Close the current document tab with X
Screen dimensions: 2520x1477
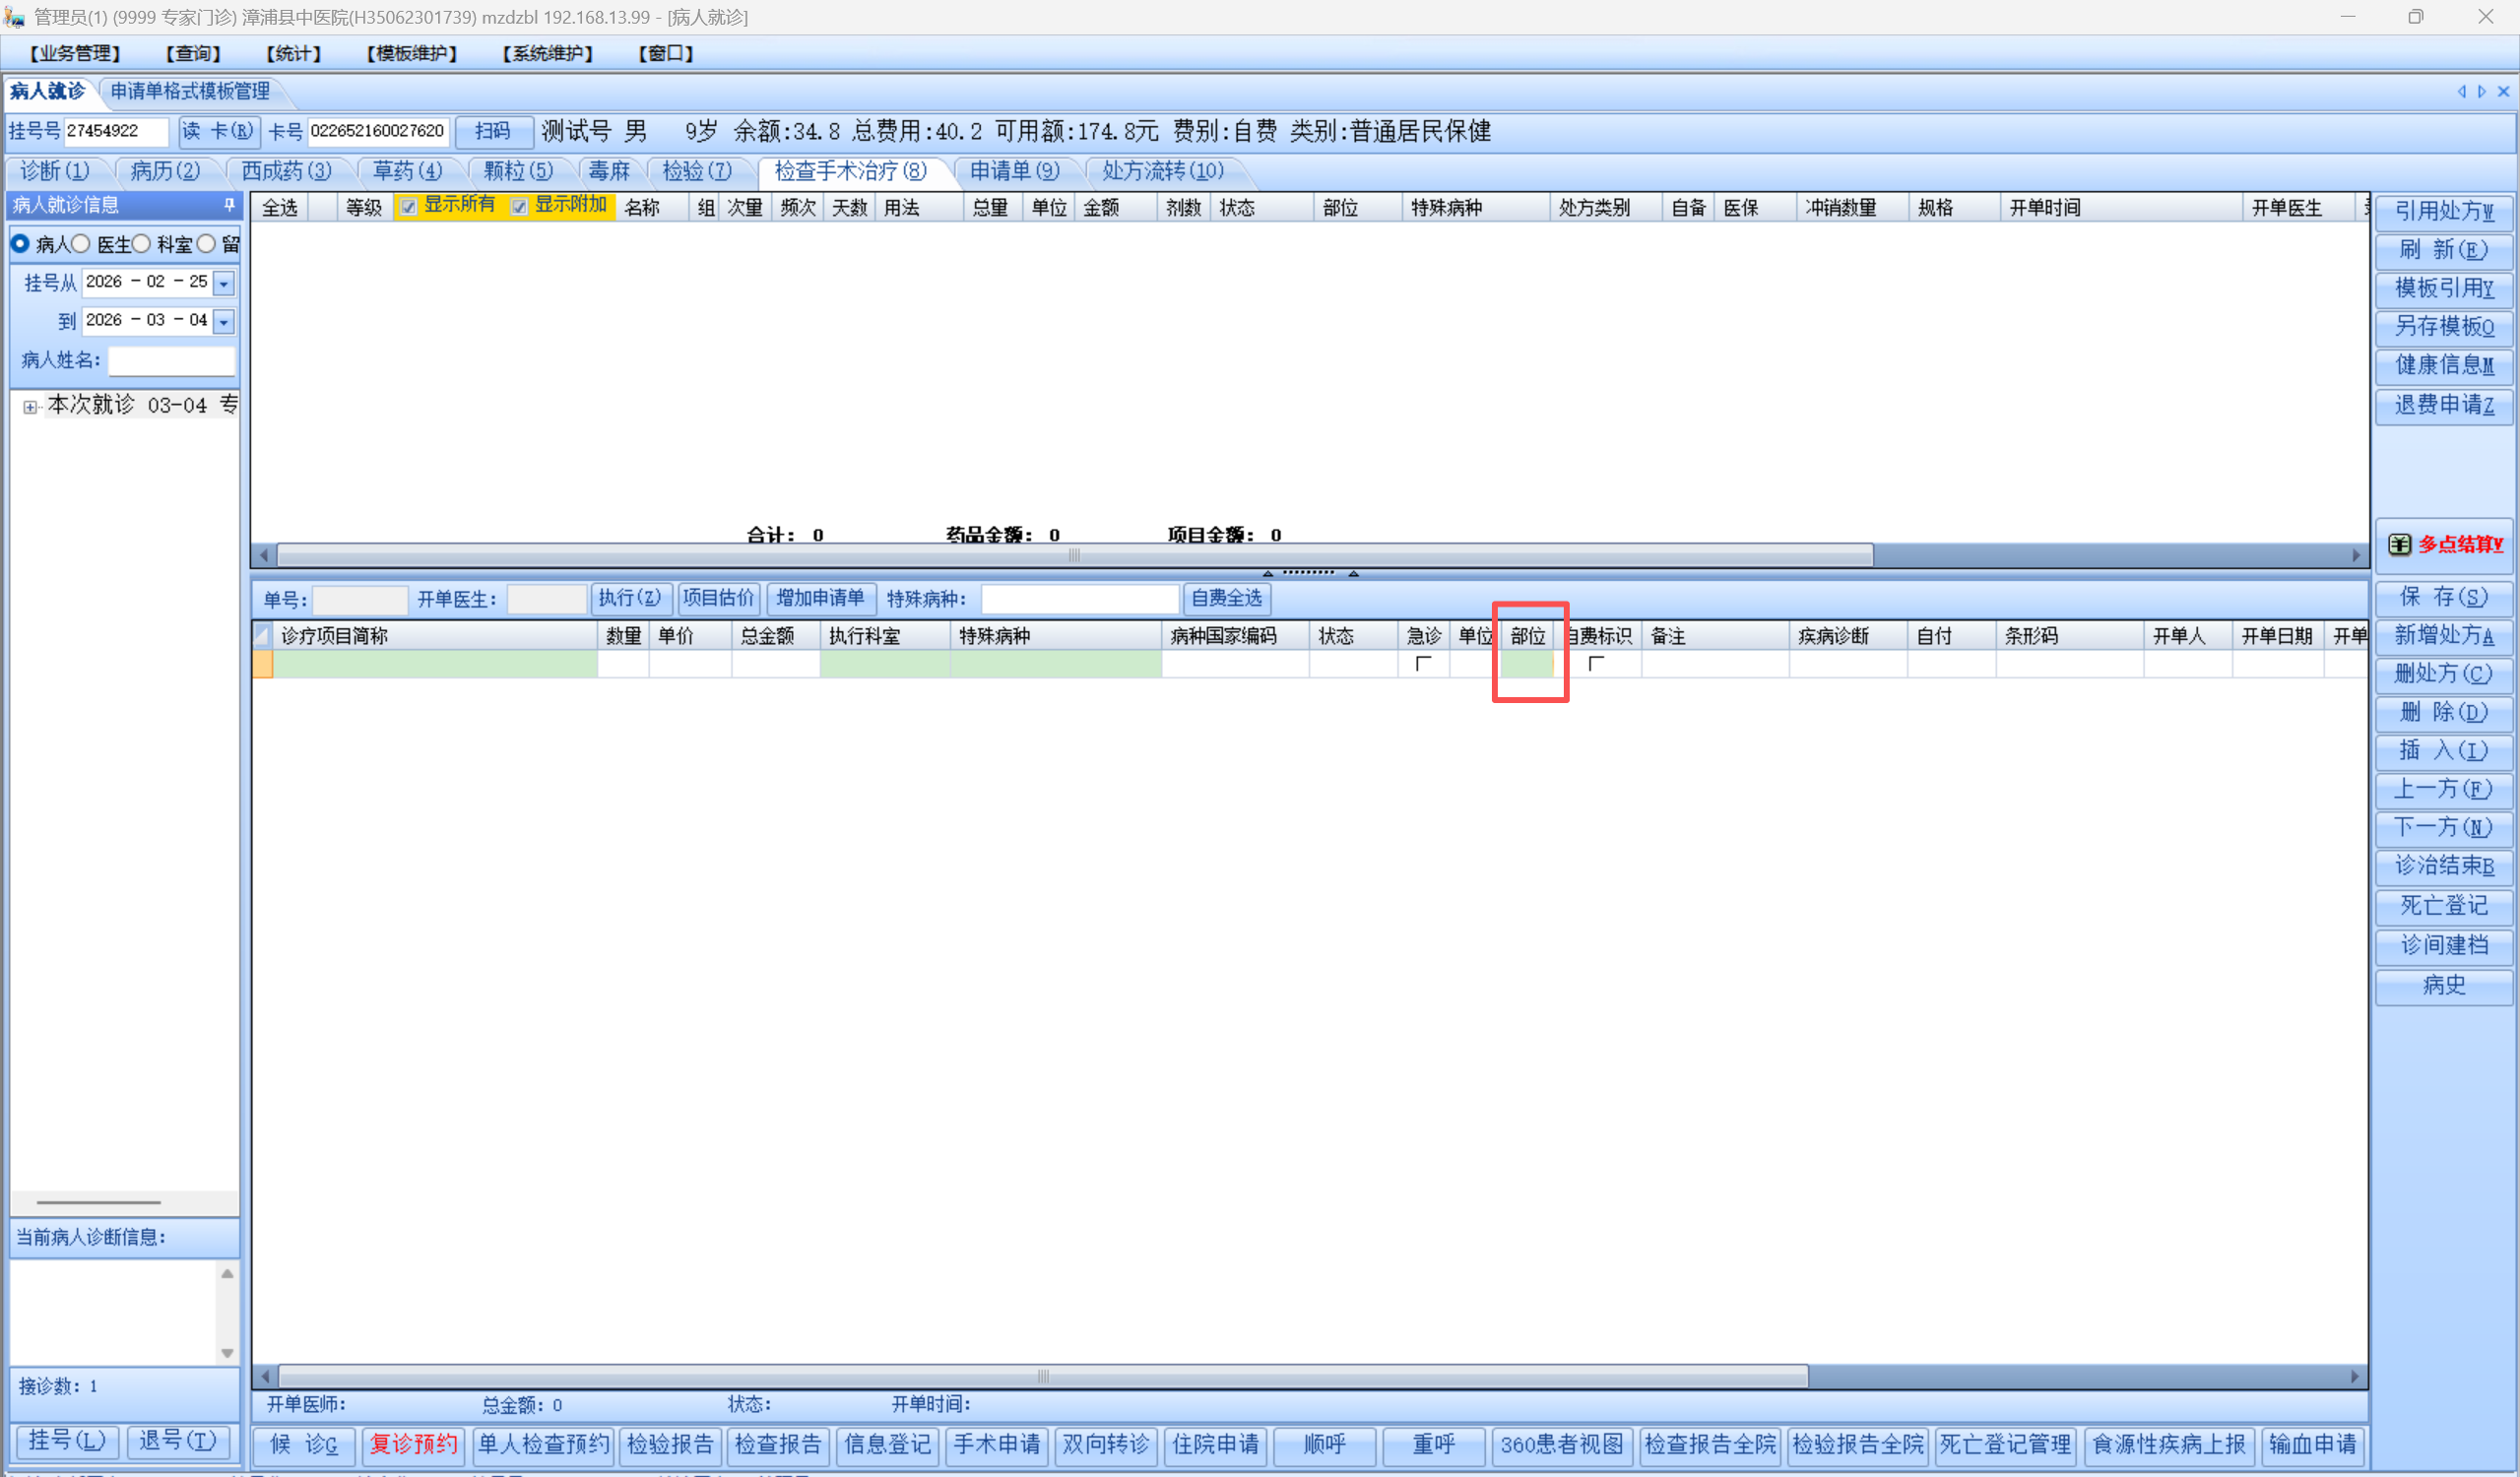tap(2503, 91)
